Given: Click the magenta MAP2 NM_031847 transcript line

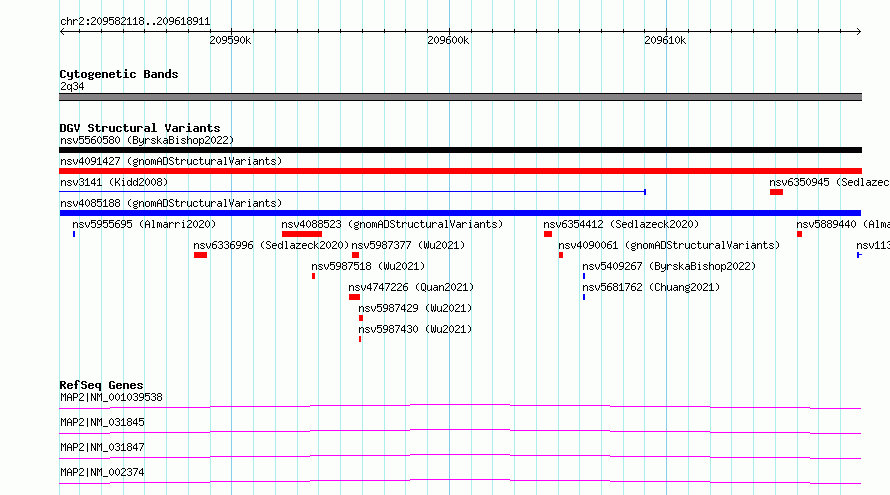Looking at the screenshot, I should pyautogui.click(x=460, y=456).
